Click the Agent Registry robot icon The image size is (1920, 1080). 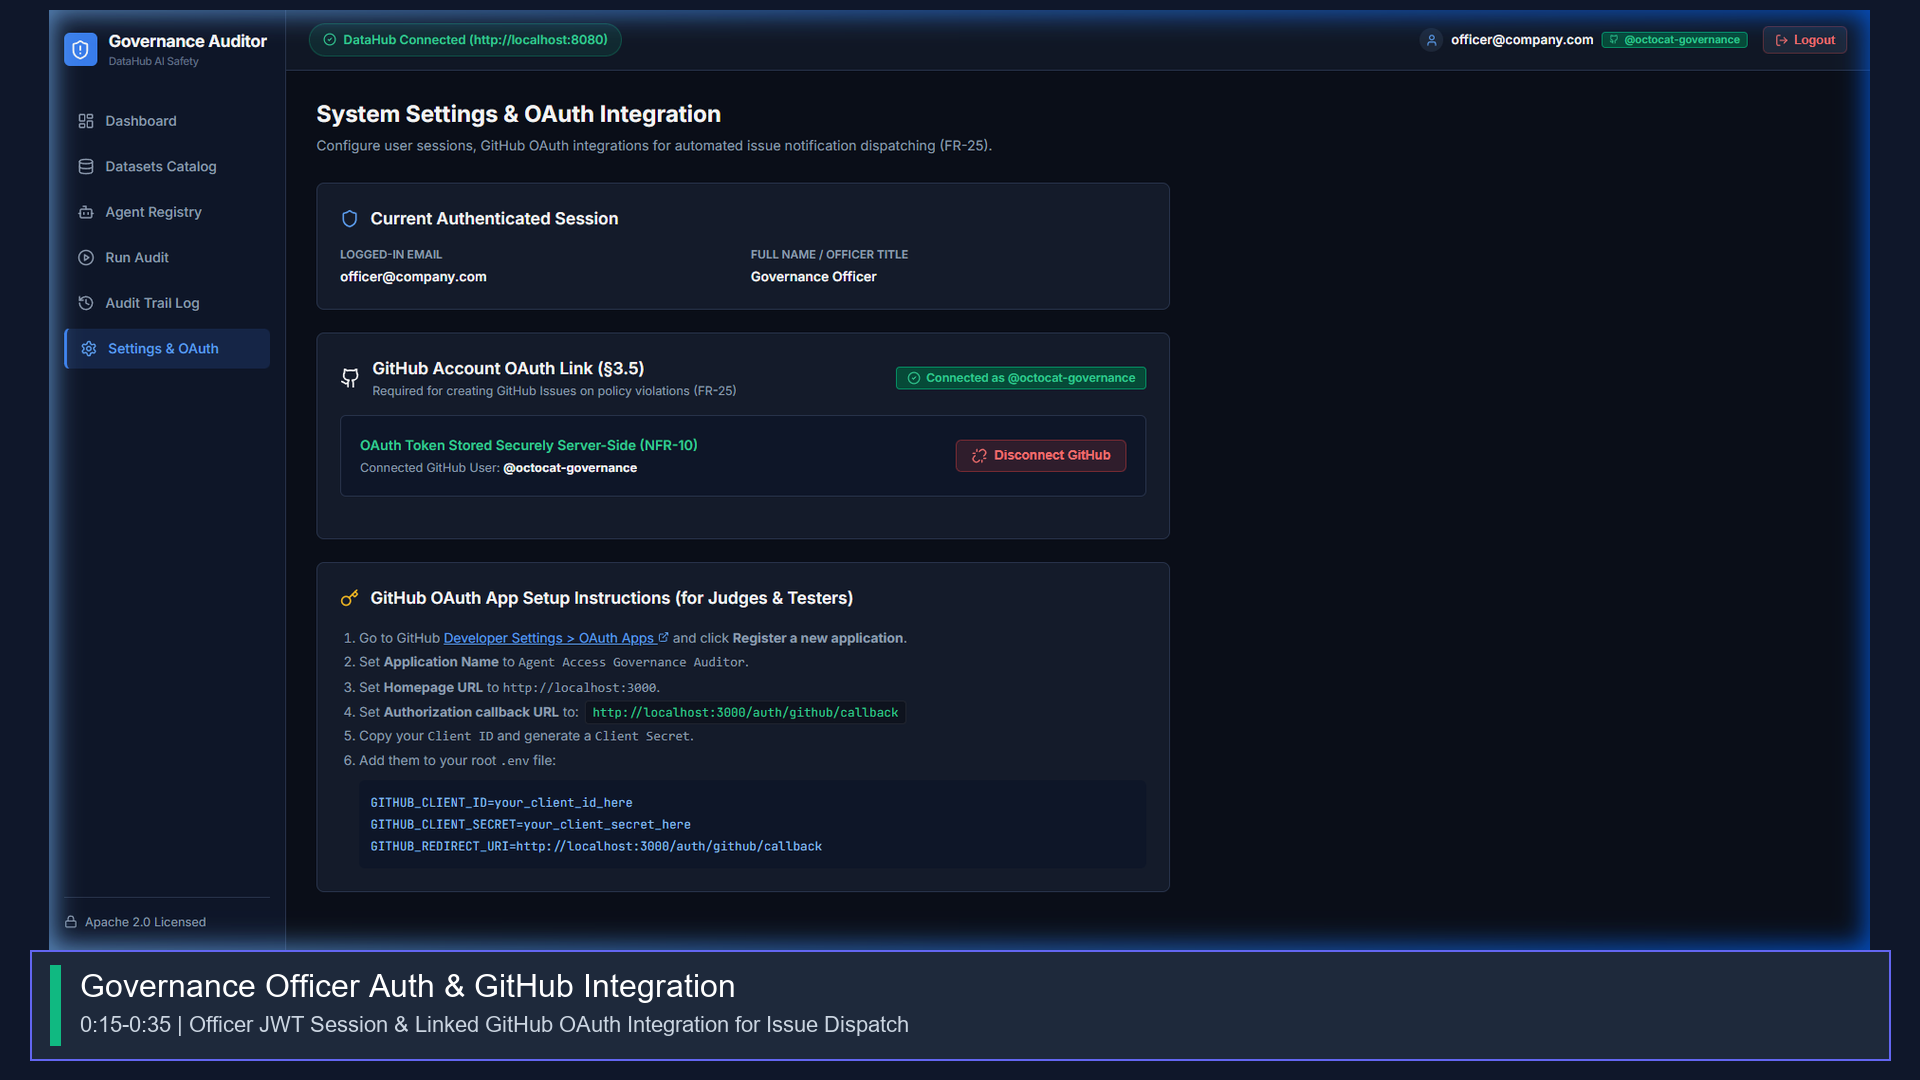(x=86, y=212)
